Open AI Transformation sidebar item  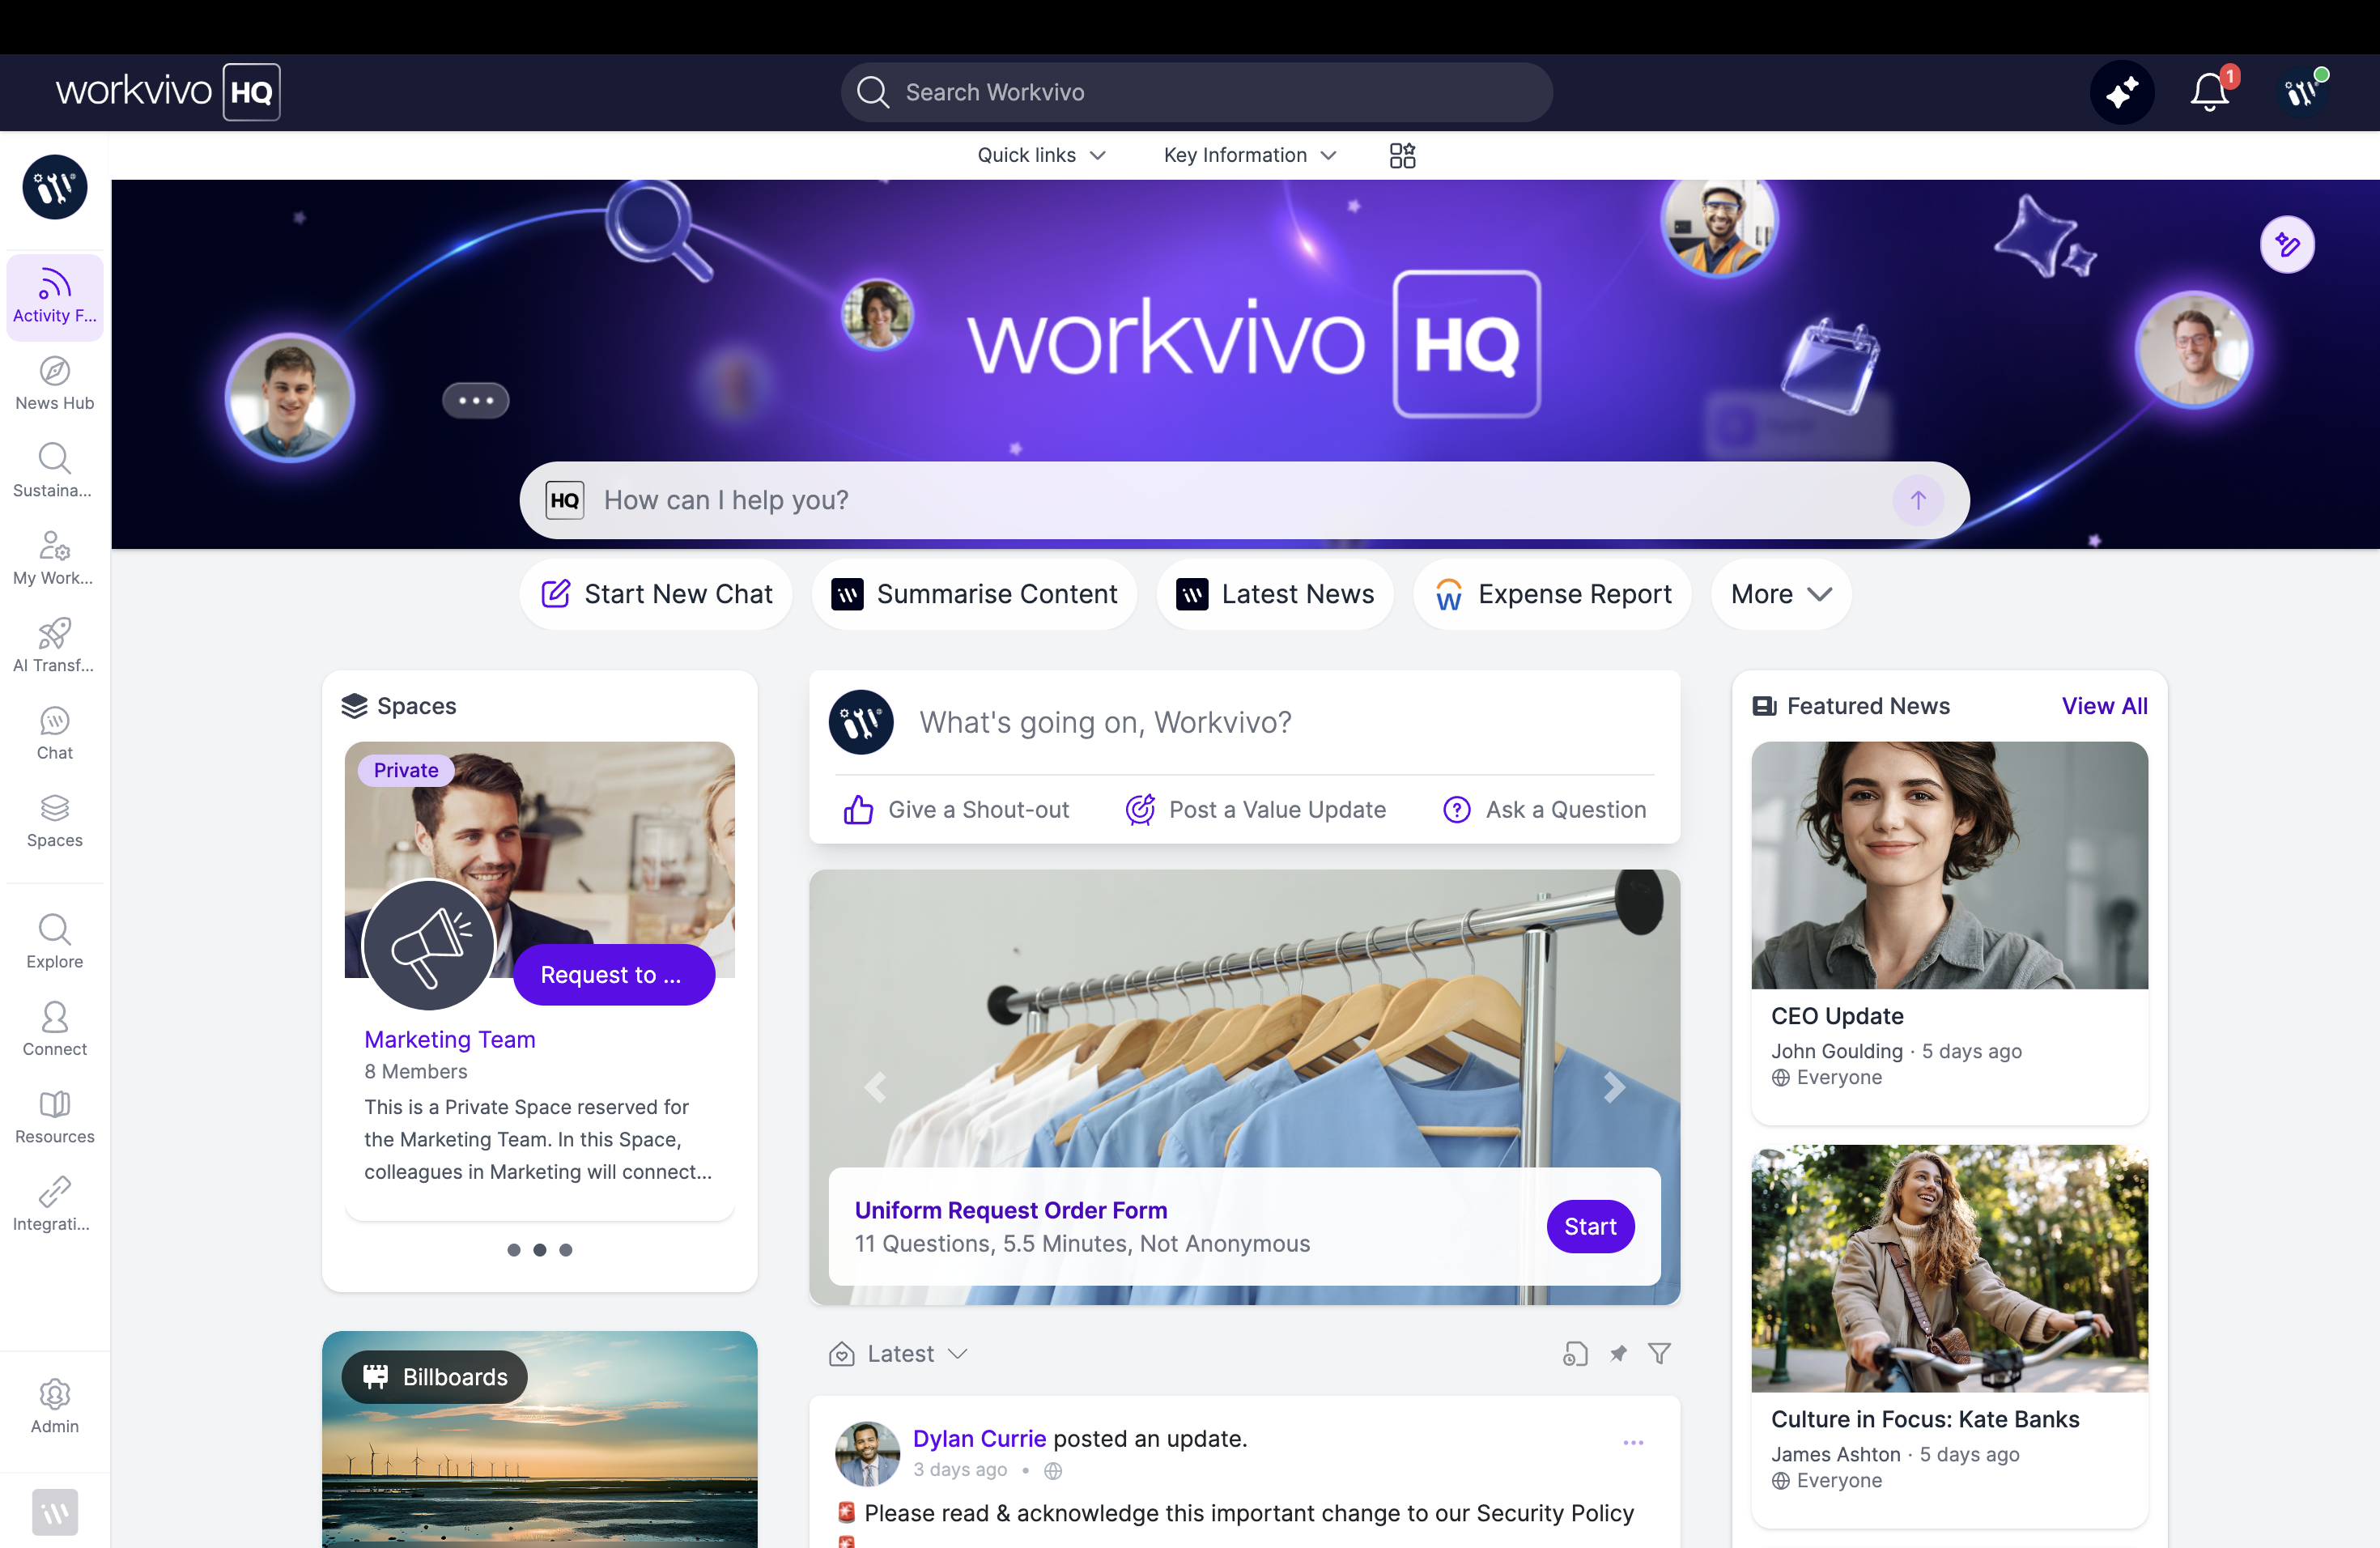(x=55, y=646)
